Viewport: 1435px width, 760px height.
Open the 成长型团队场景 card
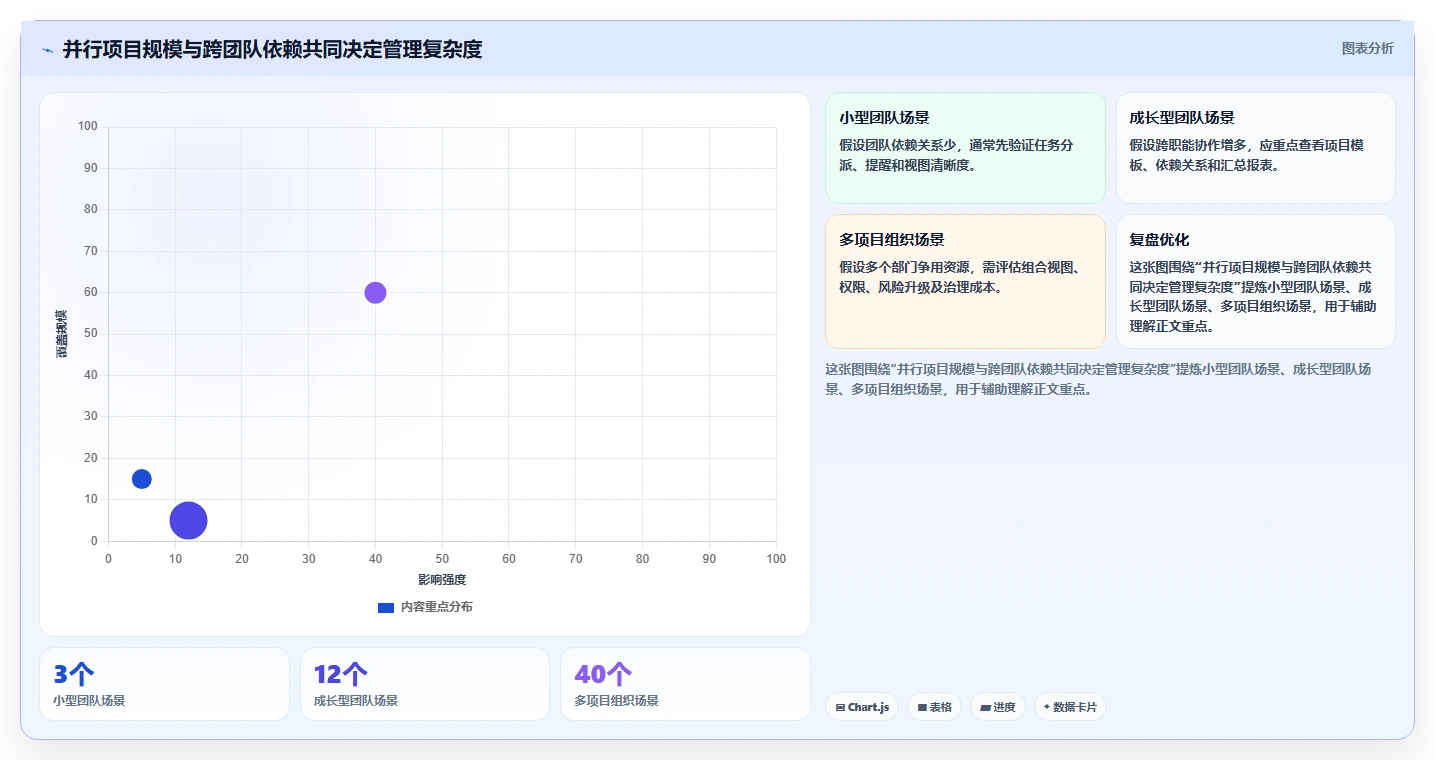1255,148
